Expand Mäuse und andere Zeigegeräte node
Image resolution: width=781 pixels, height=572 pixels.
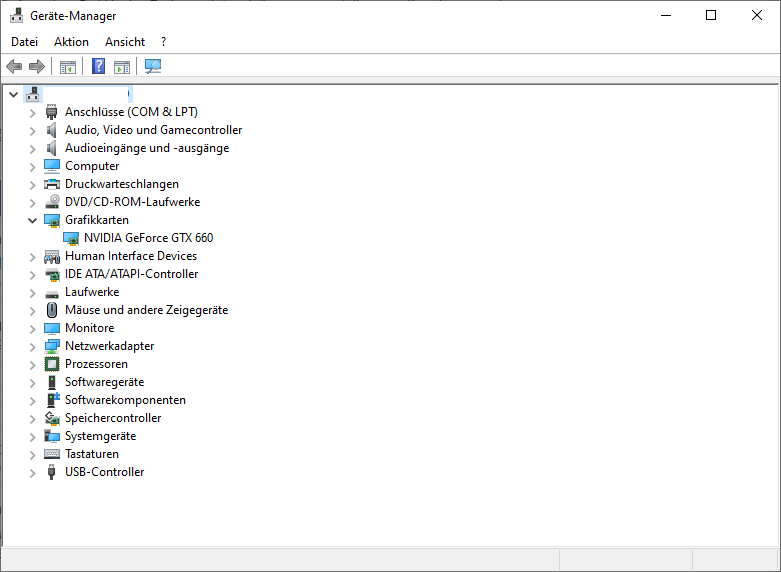(x=33, y=310)
